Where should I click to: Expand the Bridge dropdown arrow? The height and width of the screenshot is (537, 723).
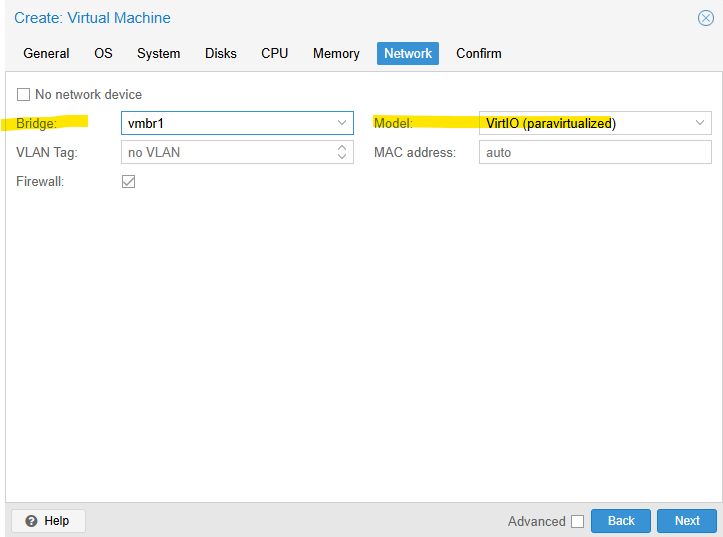tap(342, 123)
